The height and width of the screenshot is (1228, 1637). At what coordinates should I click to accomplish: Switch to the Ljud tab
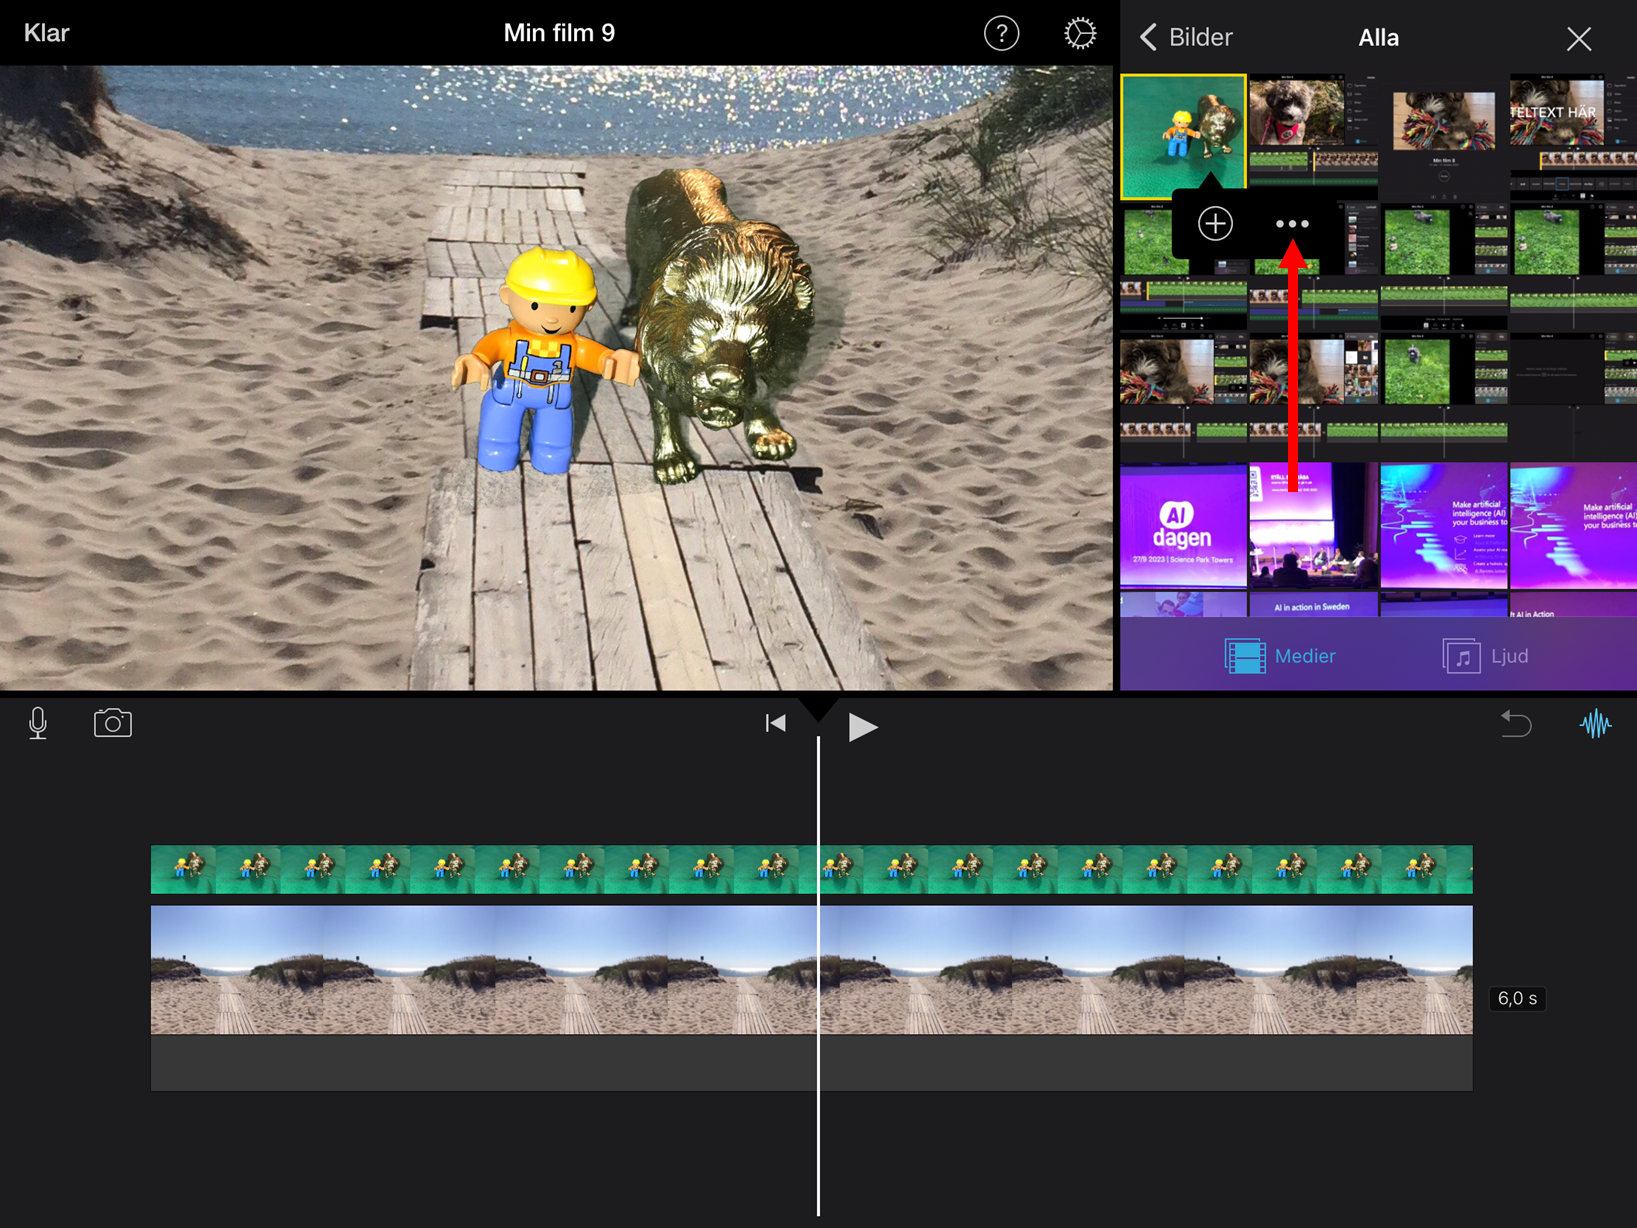(x=1485, y=656)
